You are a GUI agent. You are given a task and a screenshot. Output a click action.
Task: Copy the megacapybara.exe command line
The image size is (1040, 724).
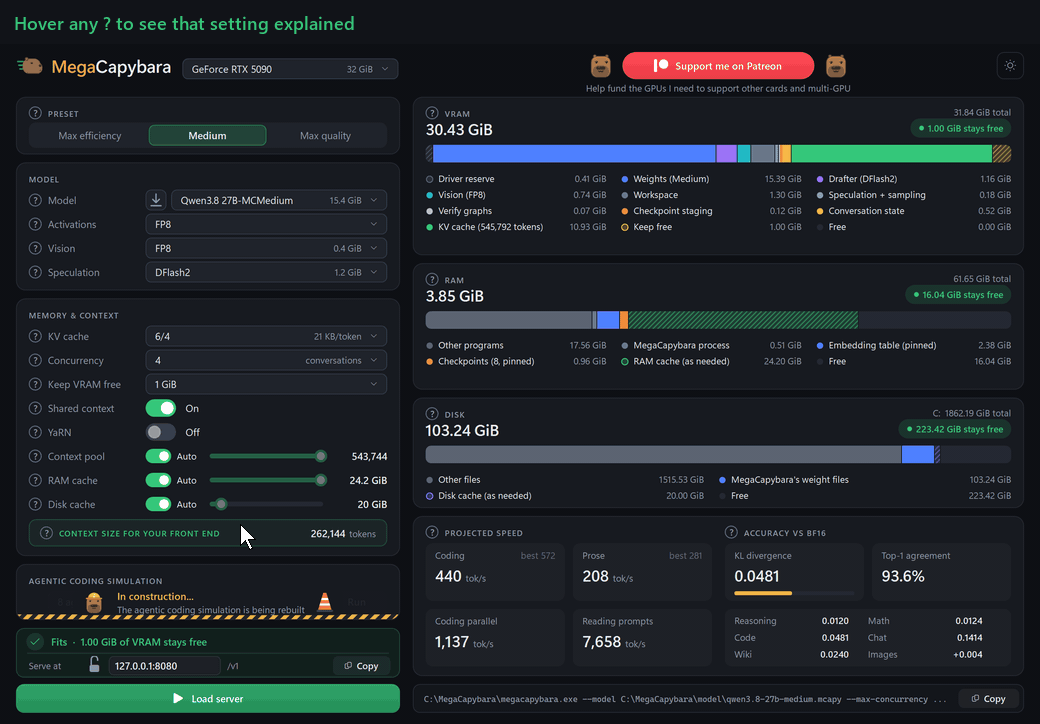pyautogui.click(x=988, y=698)
